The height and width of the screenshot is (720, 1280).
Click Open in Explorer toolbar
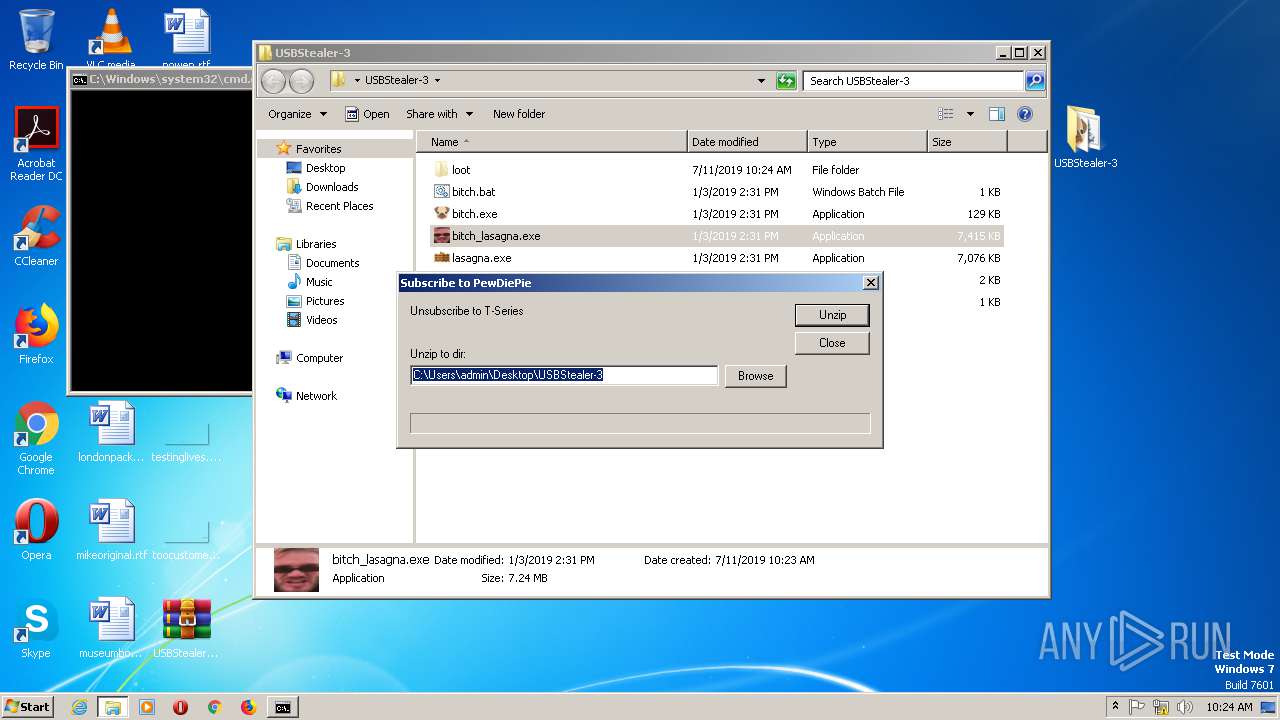367,114
